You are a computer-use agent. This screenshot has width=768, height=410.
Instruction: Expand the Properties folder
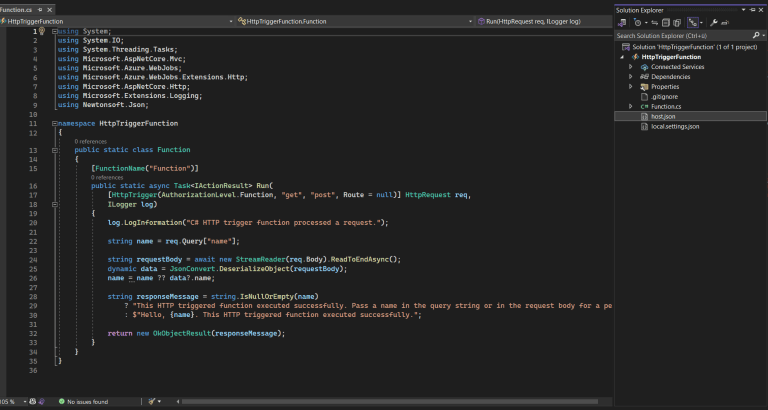pos(631,87)
